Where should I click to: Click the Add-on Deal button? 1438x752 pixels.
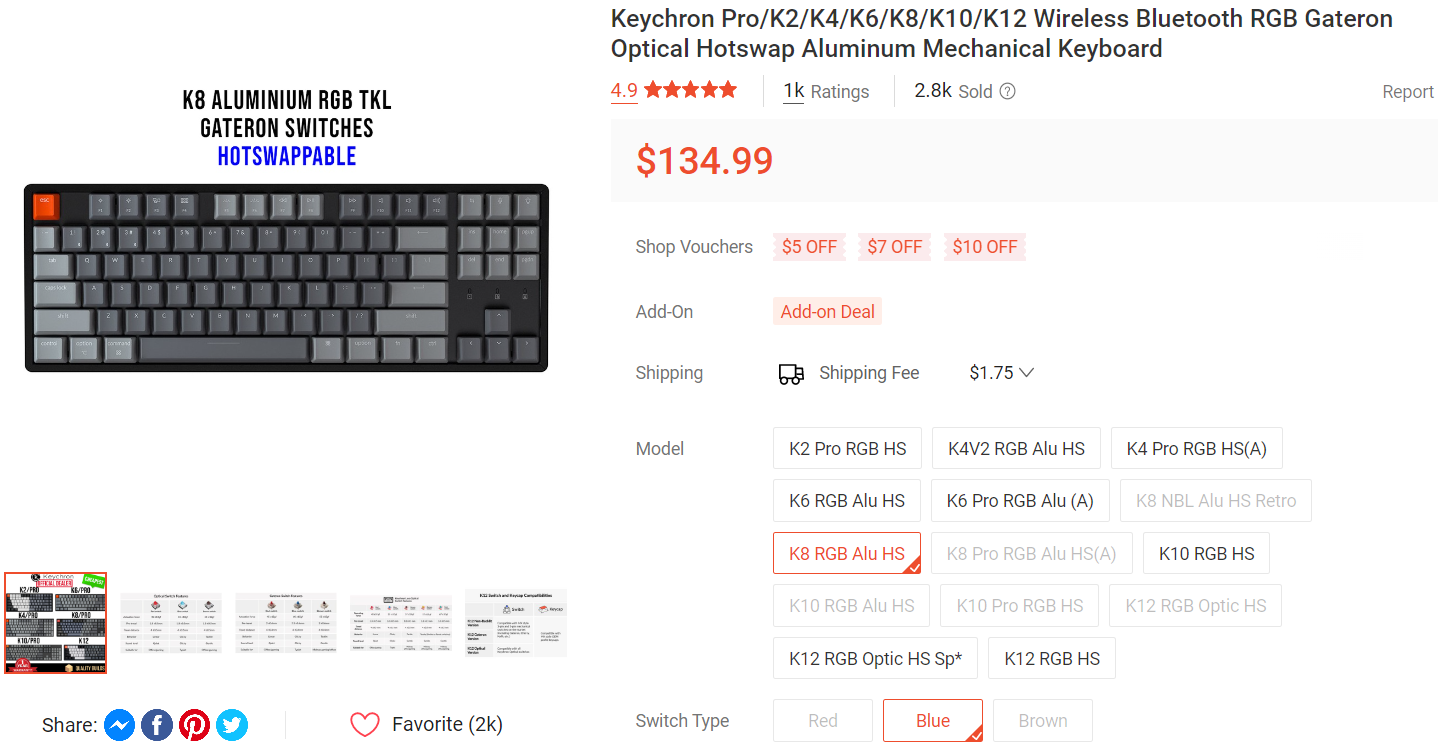pyautogui.click(x=827, y=311)
